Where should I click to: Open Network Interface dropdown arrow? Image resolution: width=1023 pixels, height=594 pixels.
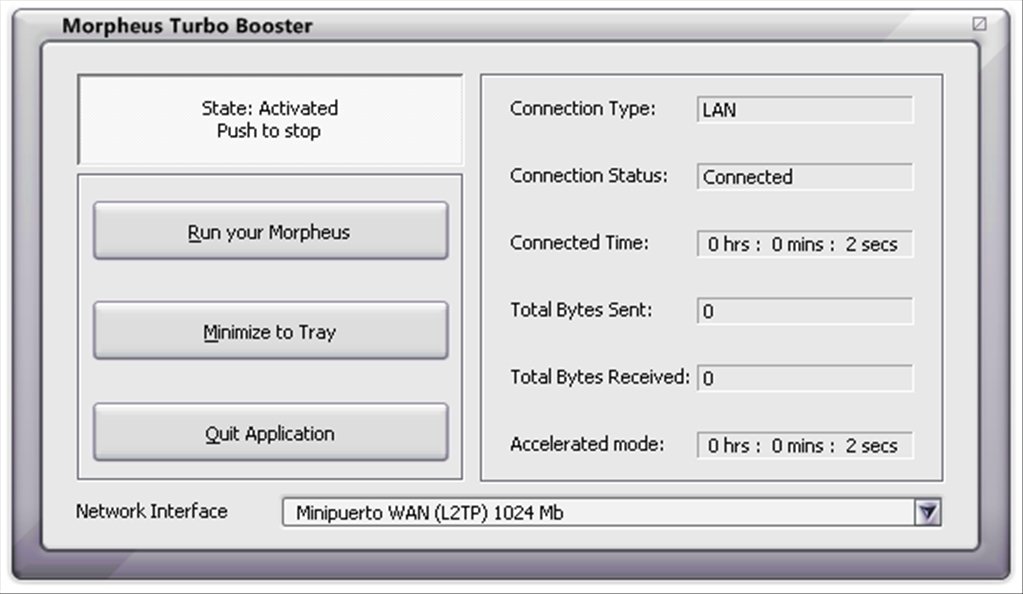tap(927, 512)
